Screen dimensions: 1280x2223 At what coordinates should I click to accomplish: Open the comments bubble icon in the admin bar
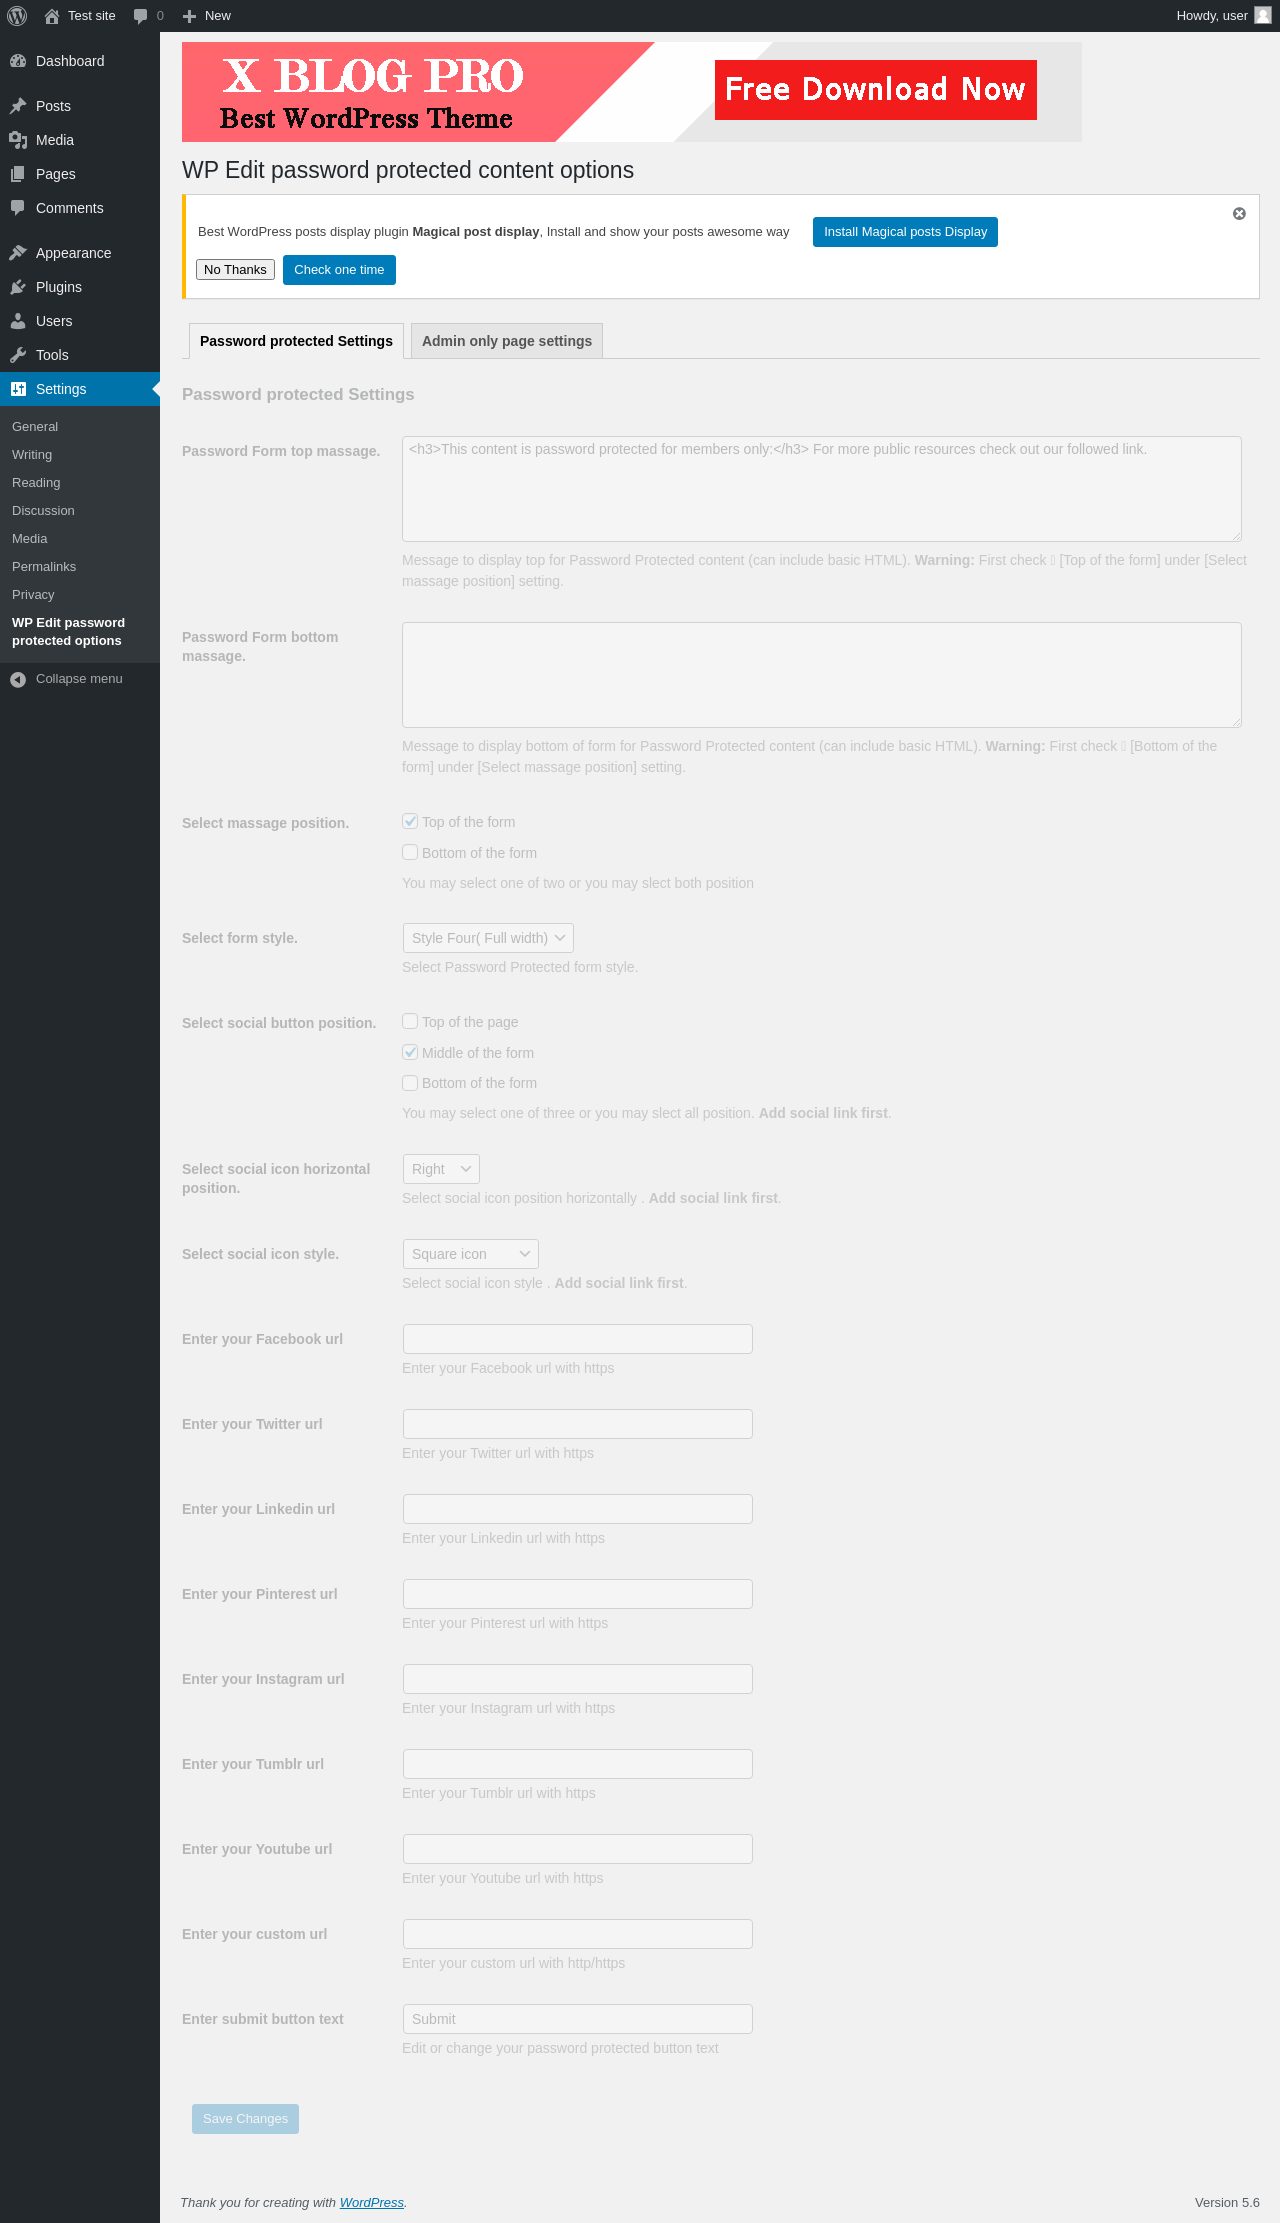(140, 16)
